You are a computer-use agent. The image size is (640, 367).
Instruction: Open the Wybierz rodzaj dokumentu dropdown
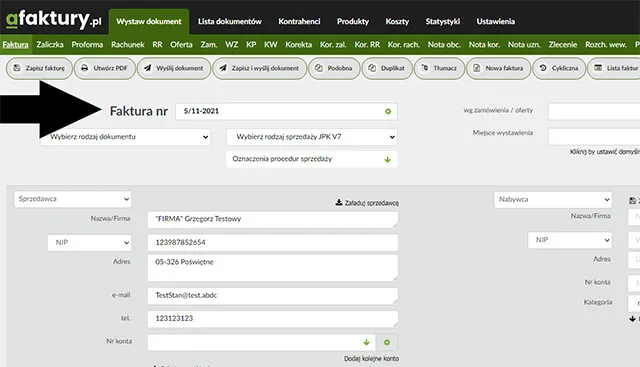point(125,137)
